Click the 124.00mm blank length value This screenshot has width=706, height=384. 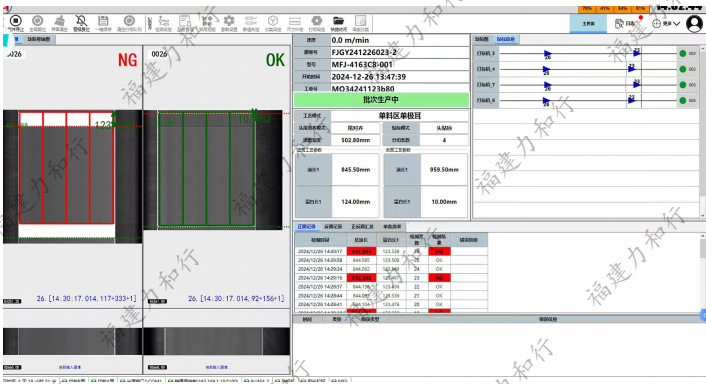(355, 202)
